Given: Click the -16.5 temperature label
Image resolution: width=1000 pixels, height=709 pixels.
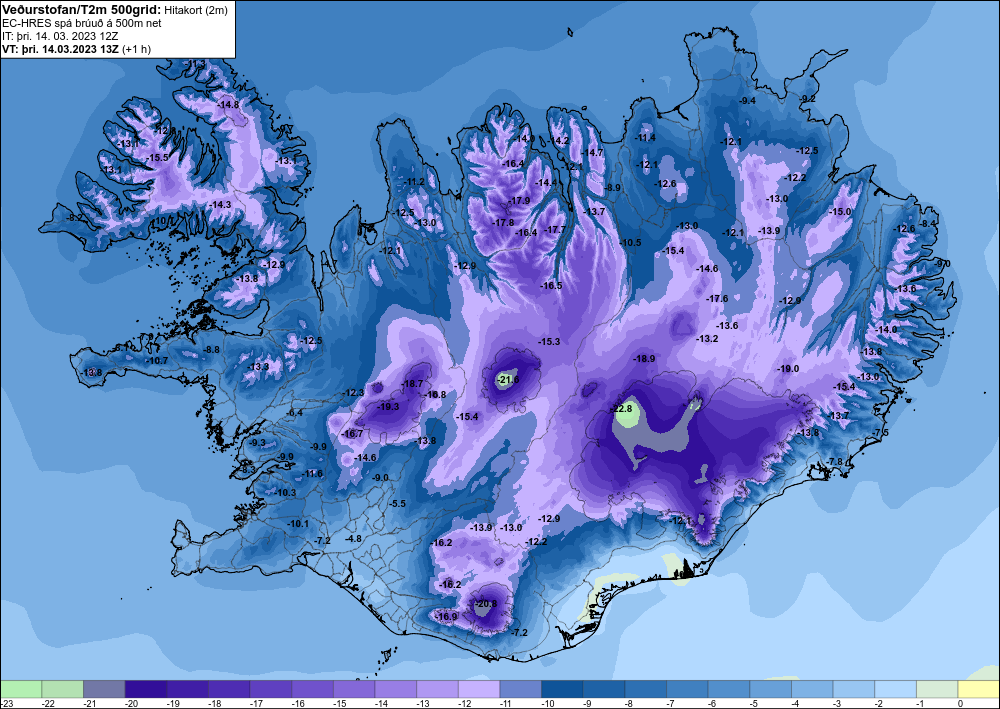Looking at the screenshot, I should click(x=552, y=286).
